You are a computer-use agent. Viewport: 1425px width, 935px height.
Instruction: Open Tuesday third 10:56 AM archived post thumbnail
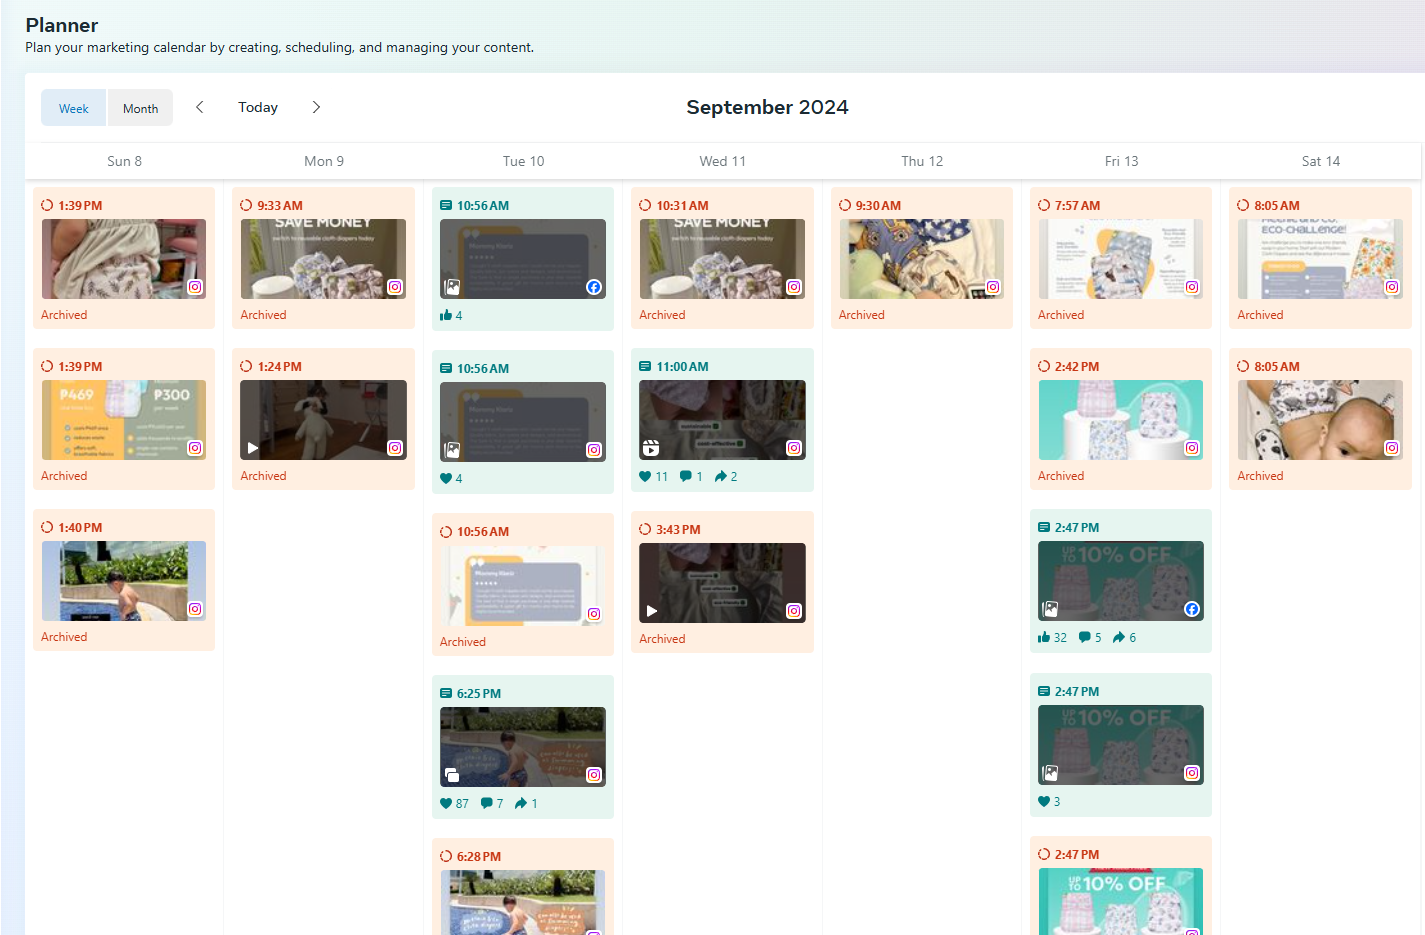pyautogui.click(x=523, y=586)
